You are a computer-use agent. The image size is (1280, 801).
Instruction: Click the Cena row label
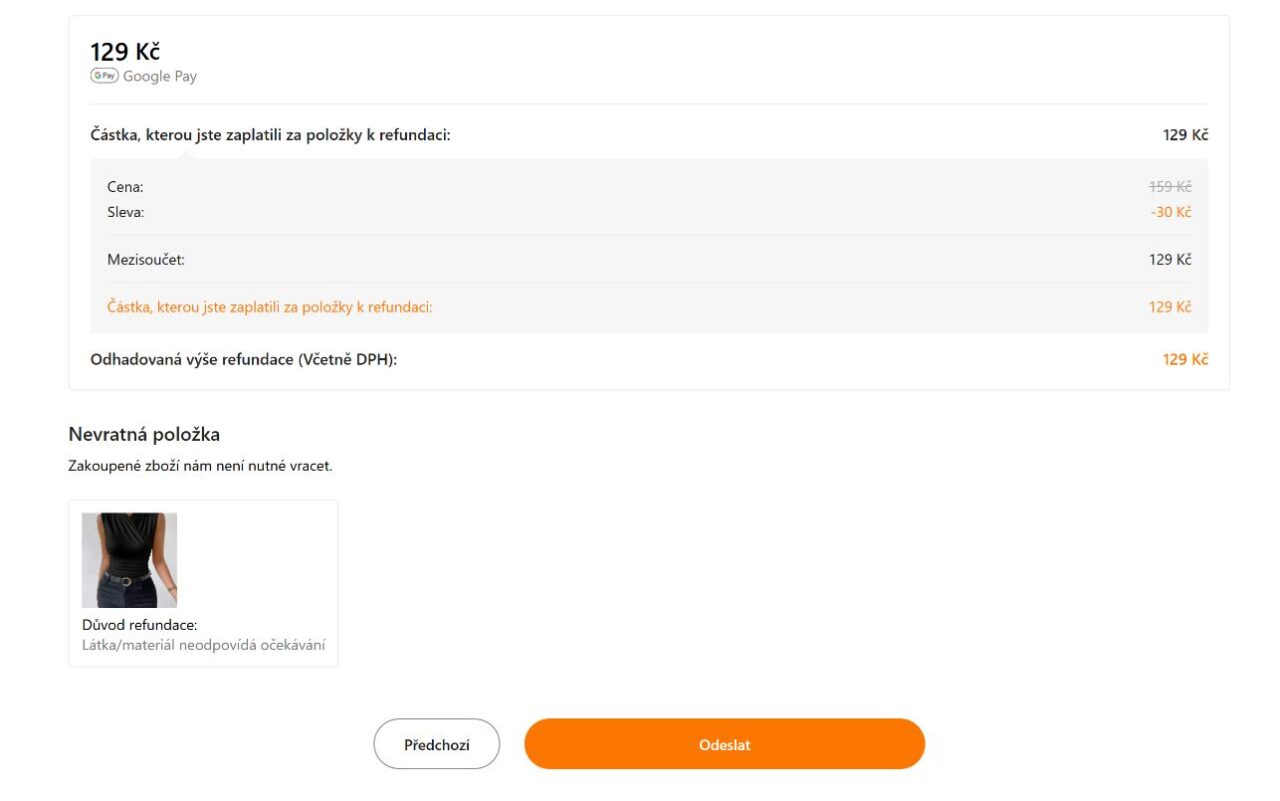pyautogui.click(x=125, y=187)
